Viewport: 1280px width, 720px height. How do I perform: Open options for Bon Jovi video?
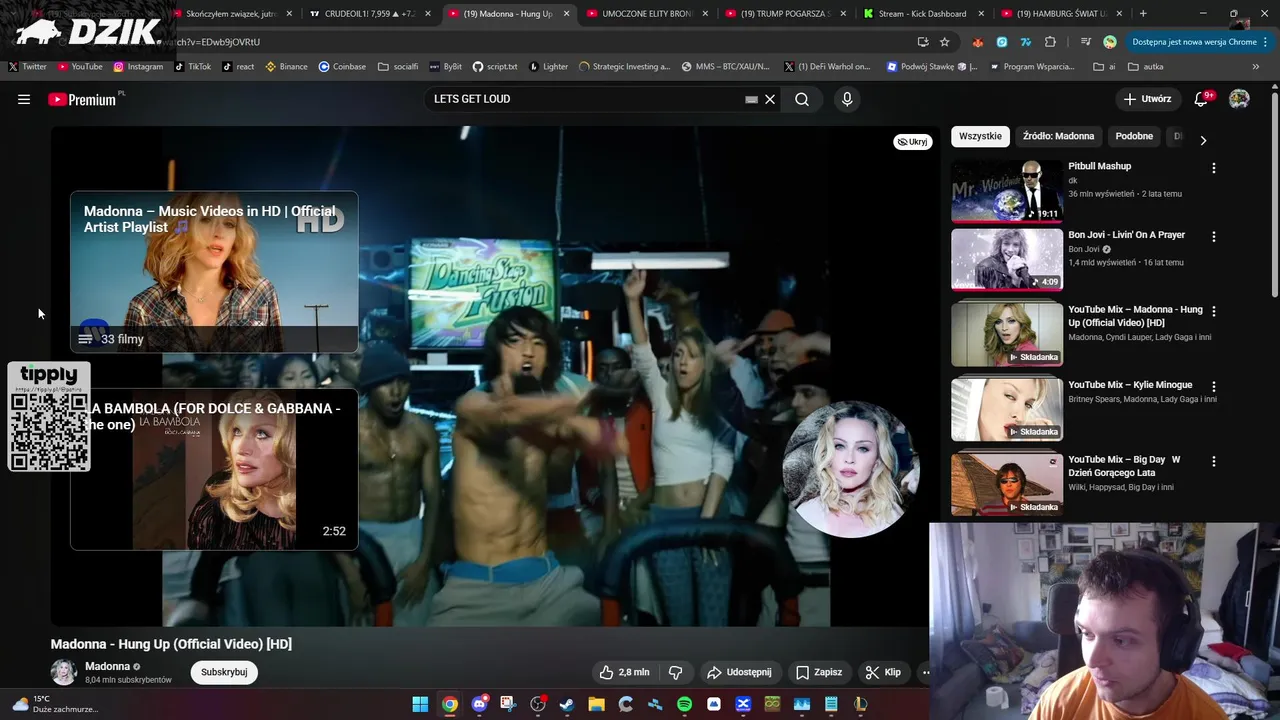(x=1214, y=237)
